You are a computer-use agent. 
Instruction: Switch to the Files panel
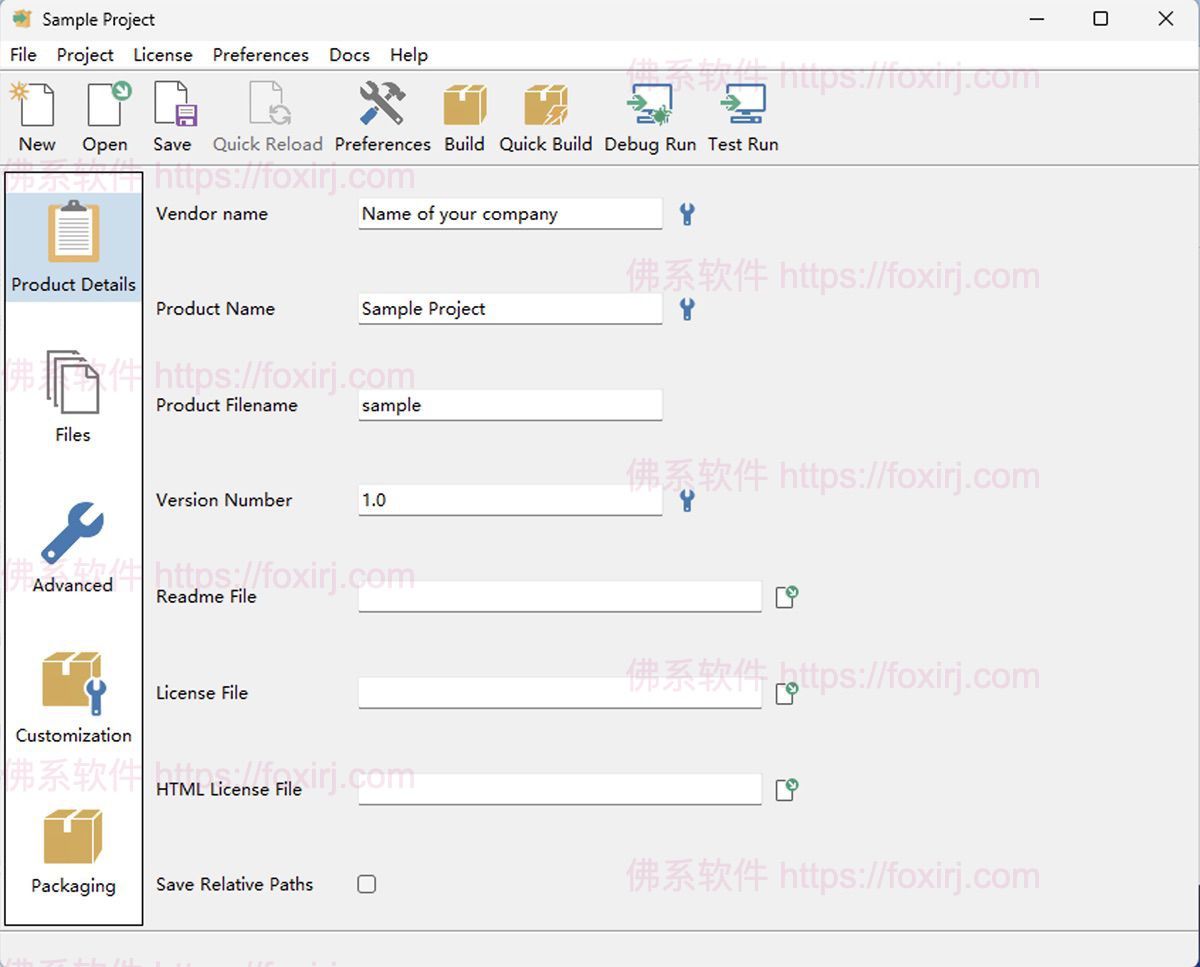(x=71, y=395)
